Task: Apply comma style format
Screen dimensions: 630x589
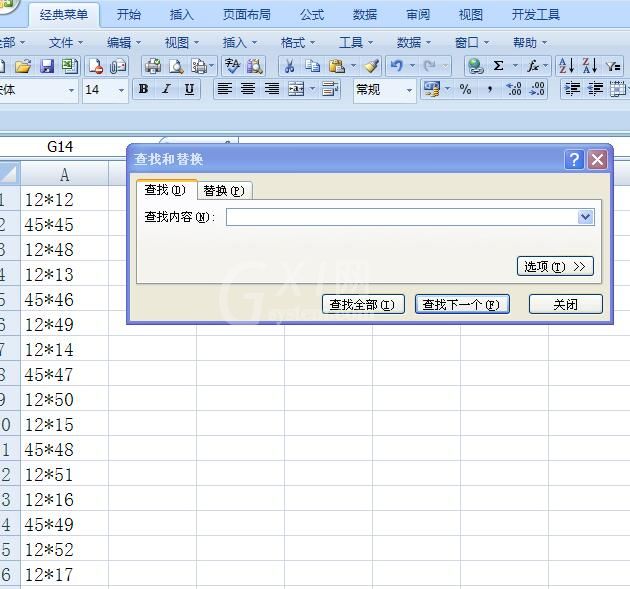Action: point(489,89)
